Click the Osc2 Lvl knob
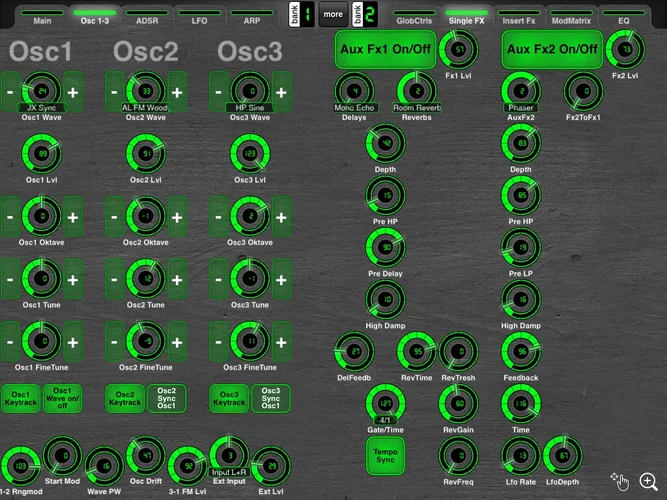The image size is (667, 500). [x=146, y=154]
